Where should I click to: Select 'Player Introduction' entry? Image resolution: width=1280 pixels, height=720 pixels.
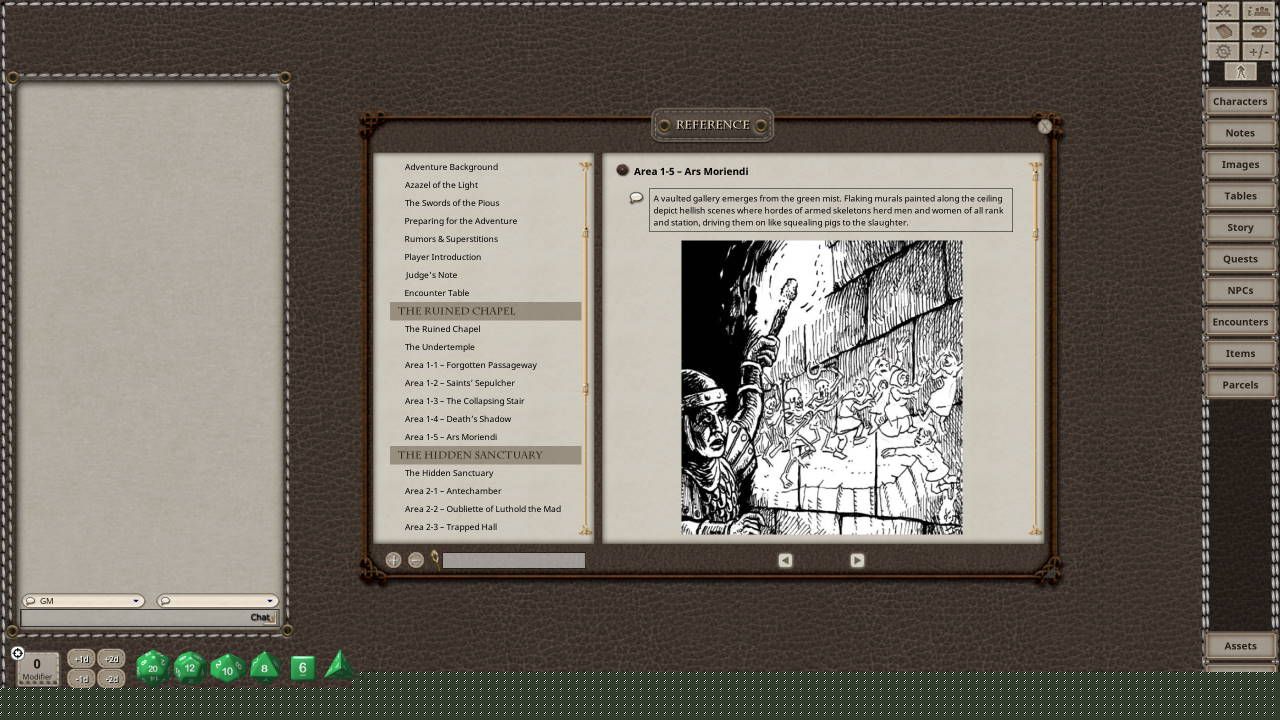443,257
